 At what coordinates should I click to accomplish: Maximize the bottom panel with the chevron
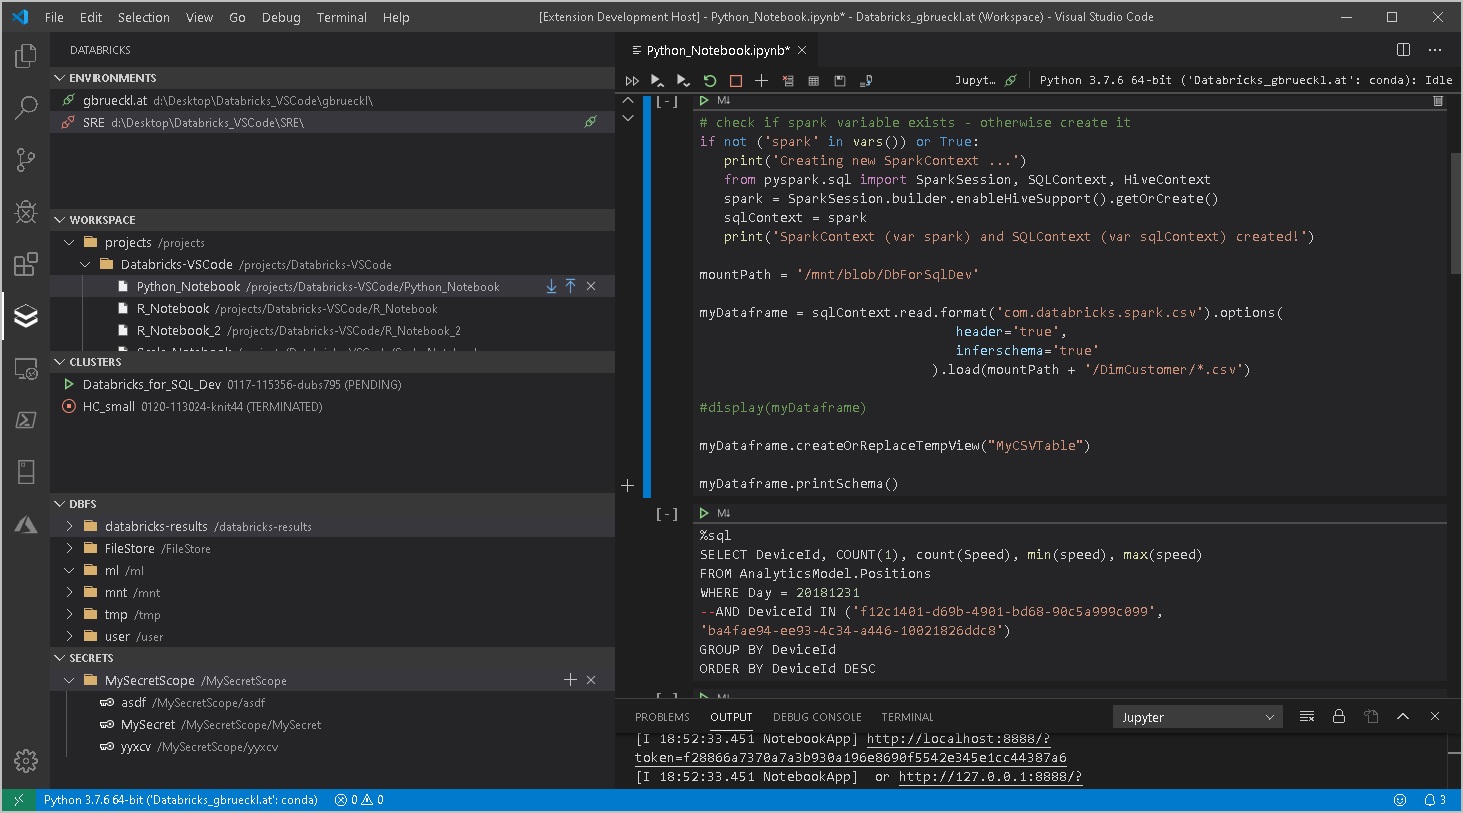1403,716
